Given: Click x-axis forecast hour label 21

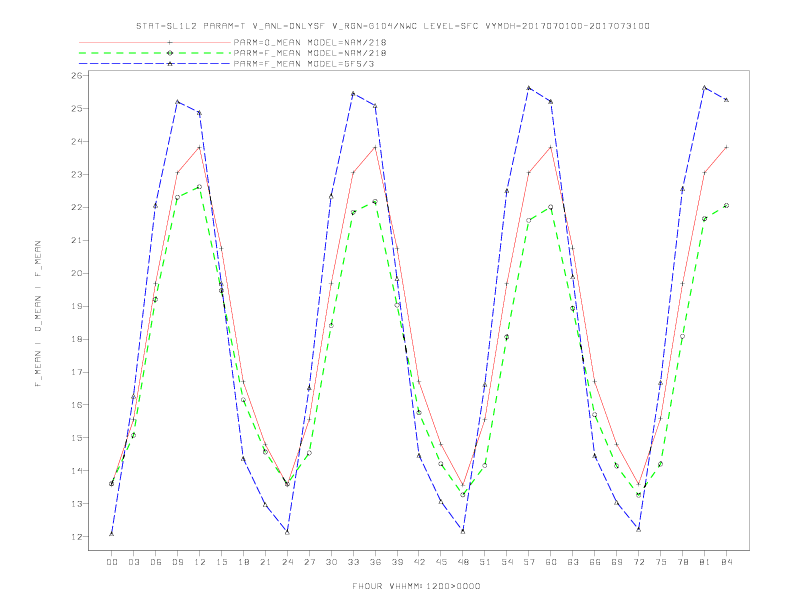Looking at the screenshot, I should [265, 562].
